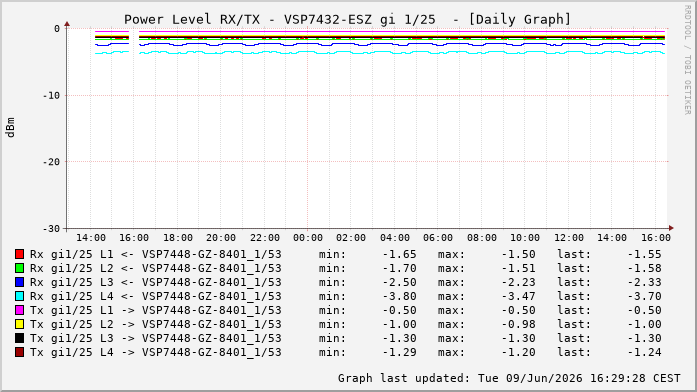Click the Rx L4 last value -3.70
The width and height of the screenshot is (697, 392).
click(x=645, y=296)
